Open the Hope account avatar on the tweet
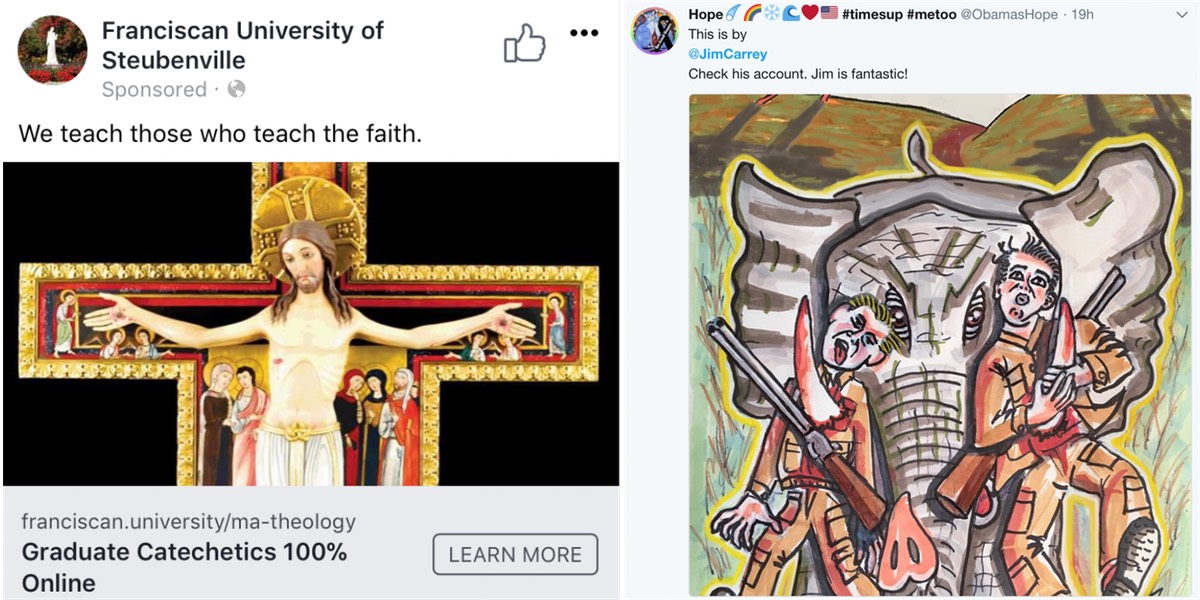The image size is (1200, 600). [655, 32]
